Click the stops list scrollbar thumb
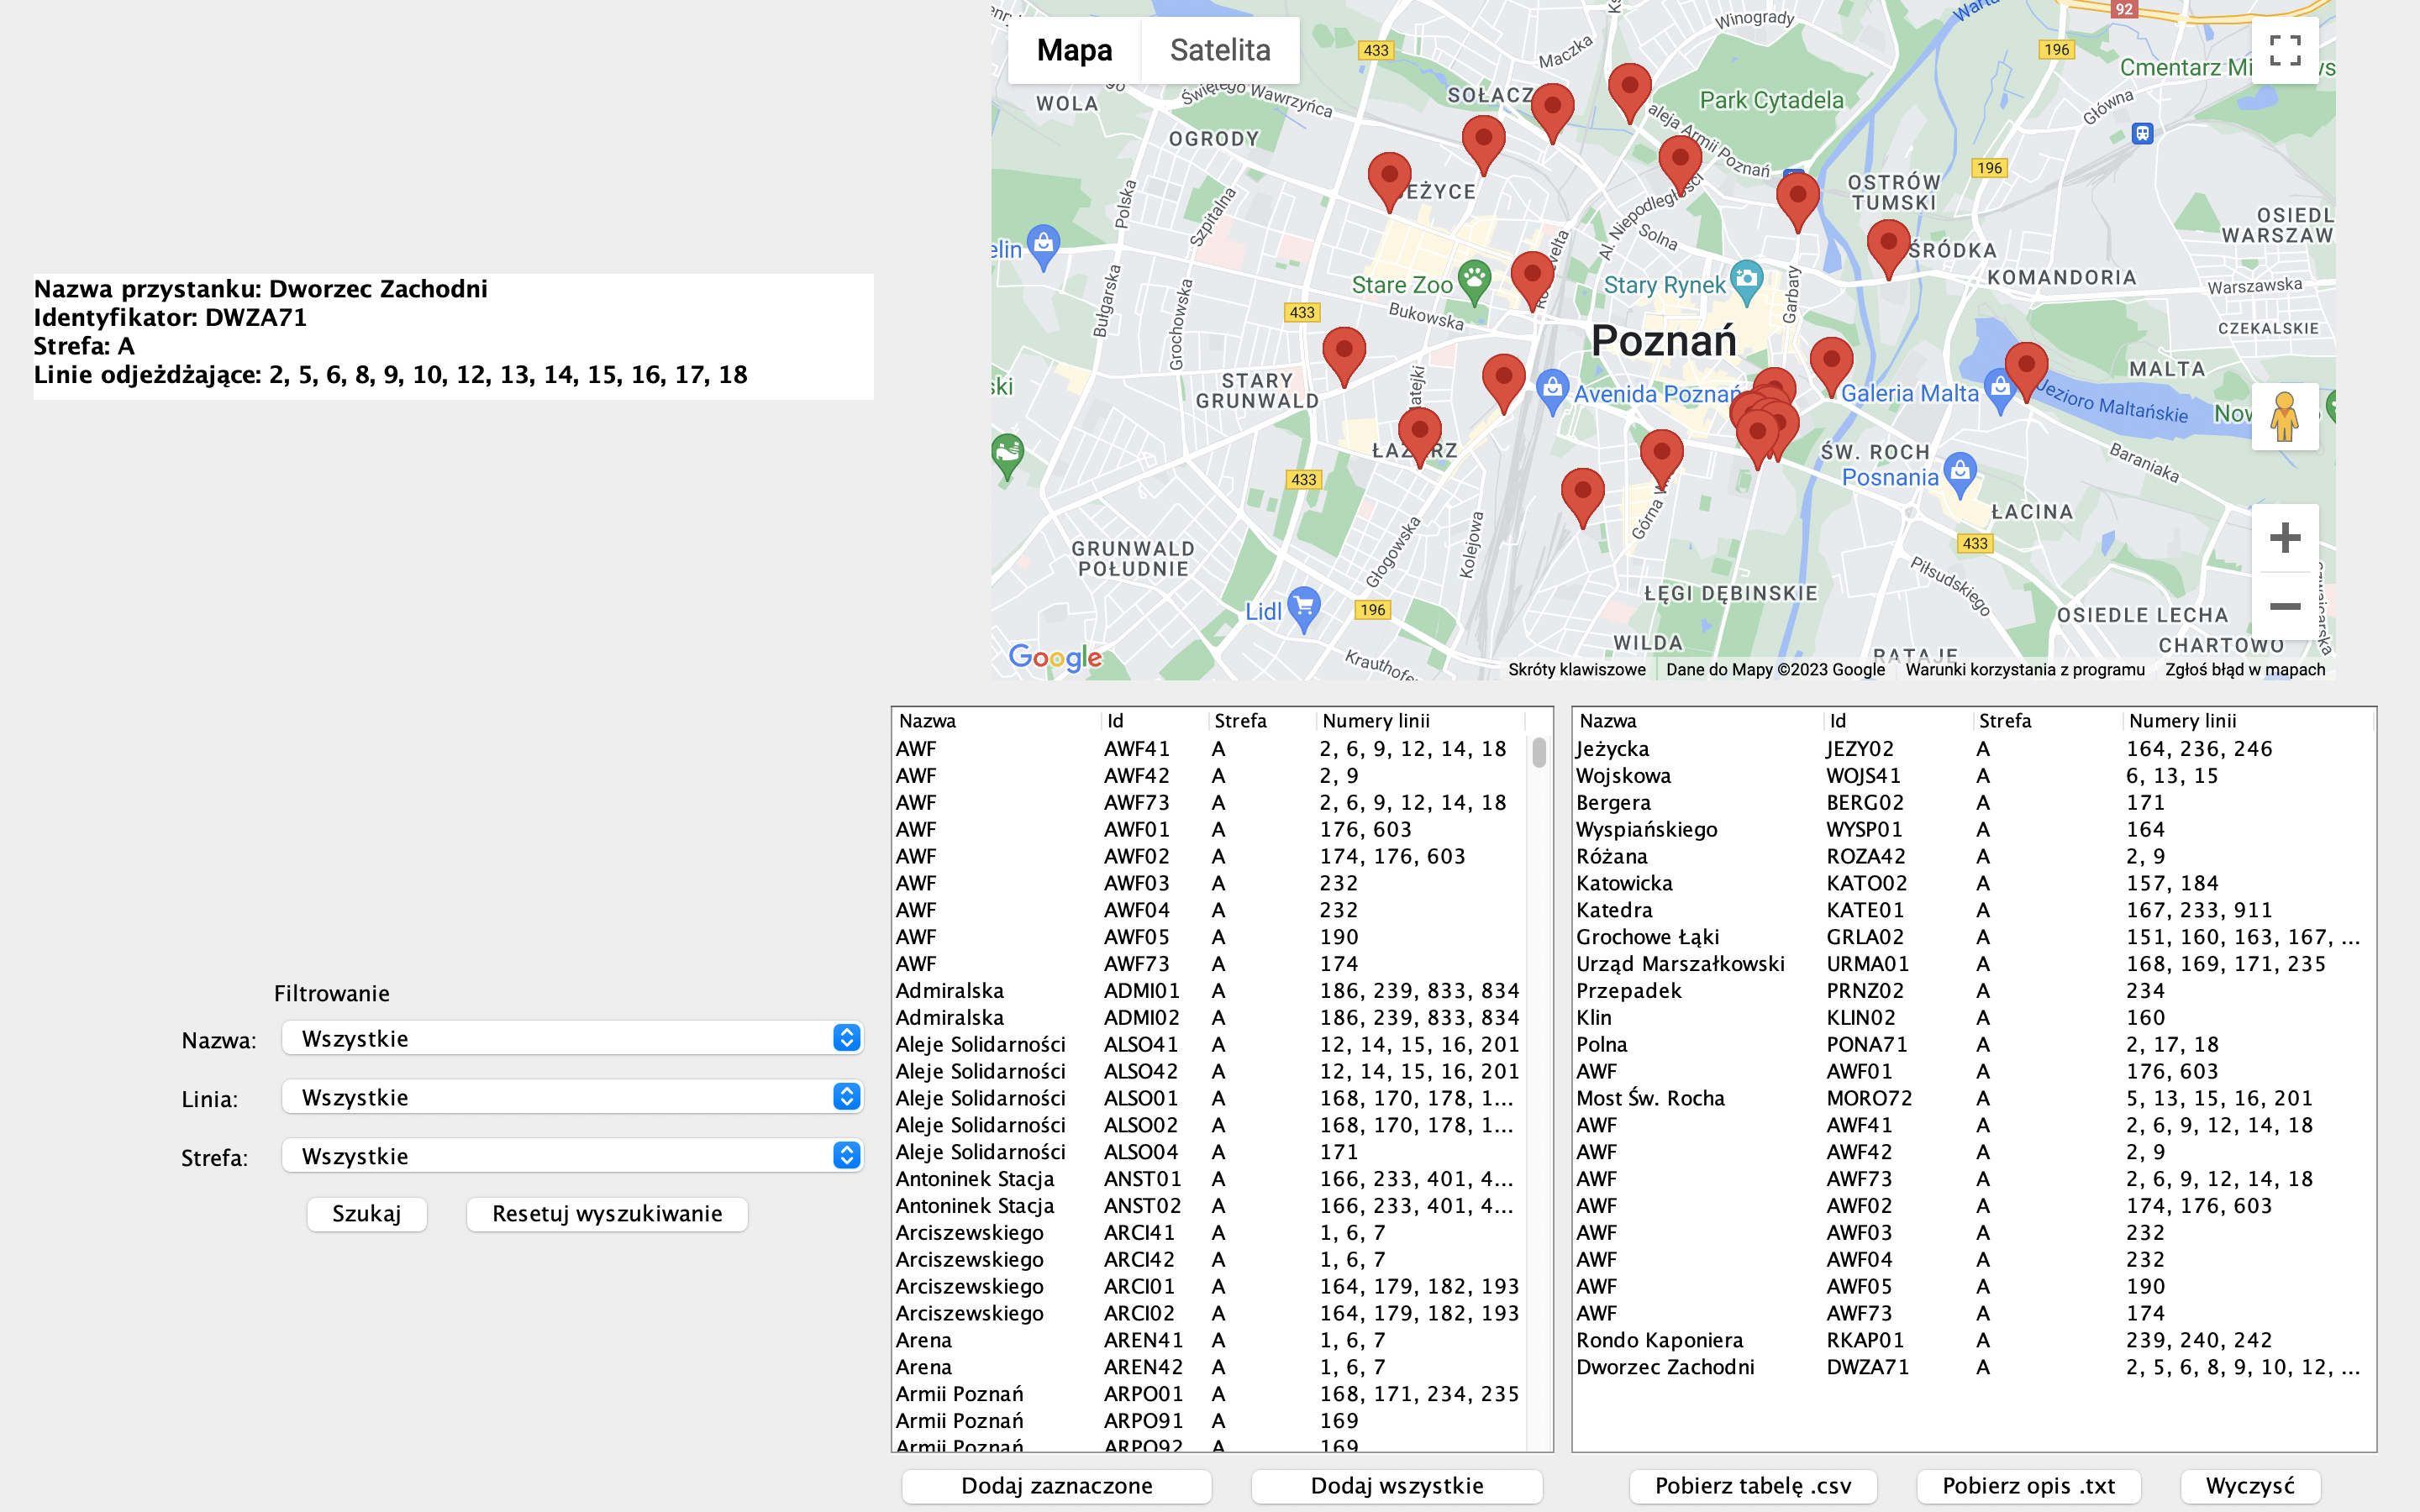 [x=1539, y=752]
